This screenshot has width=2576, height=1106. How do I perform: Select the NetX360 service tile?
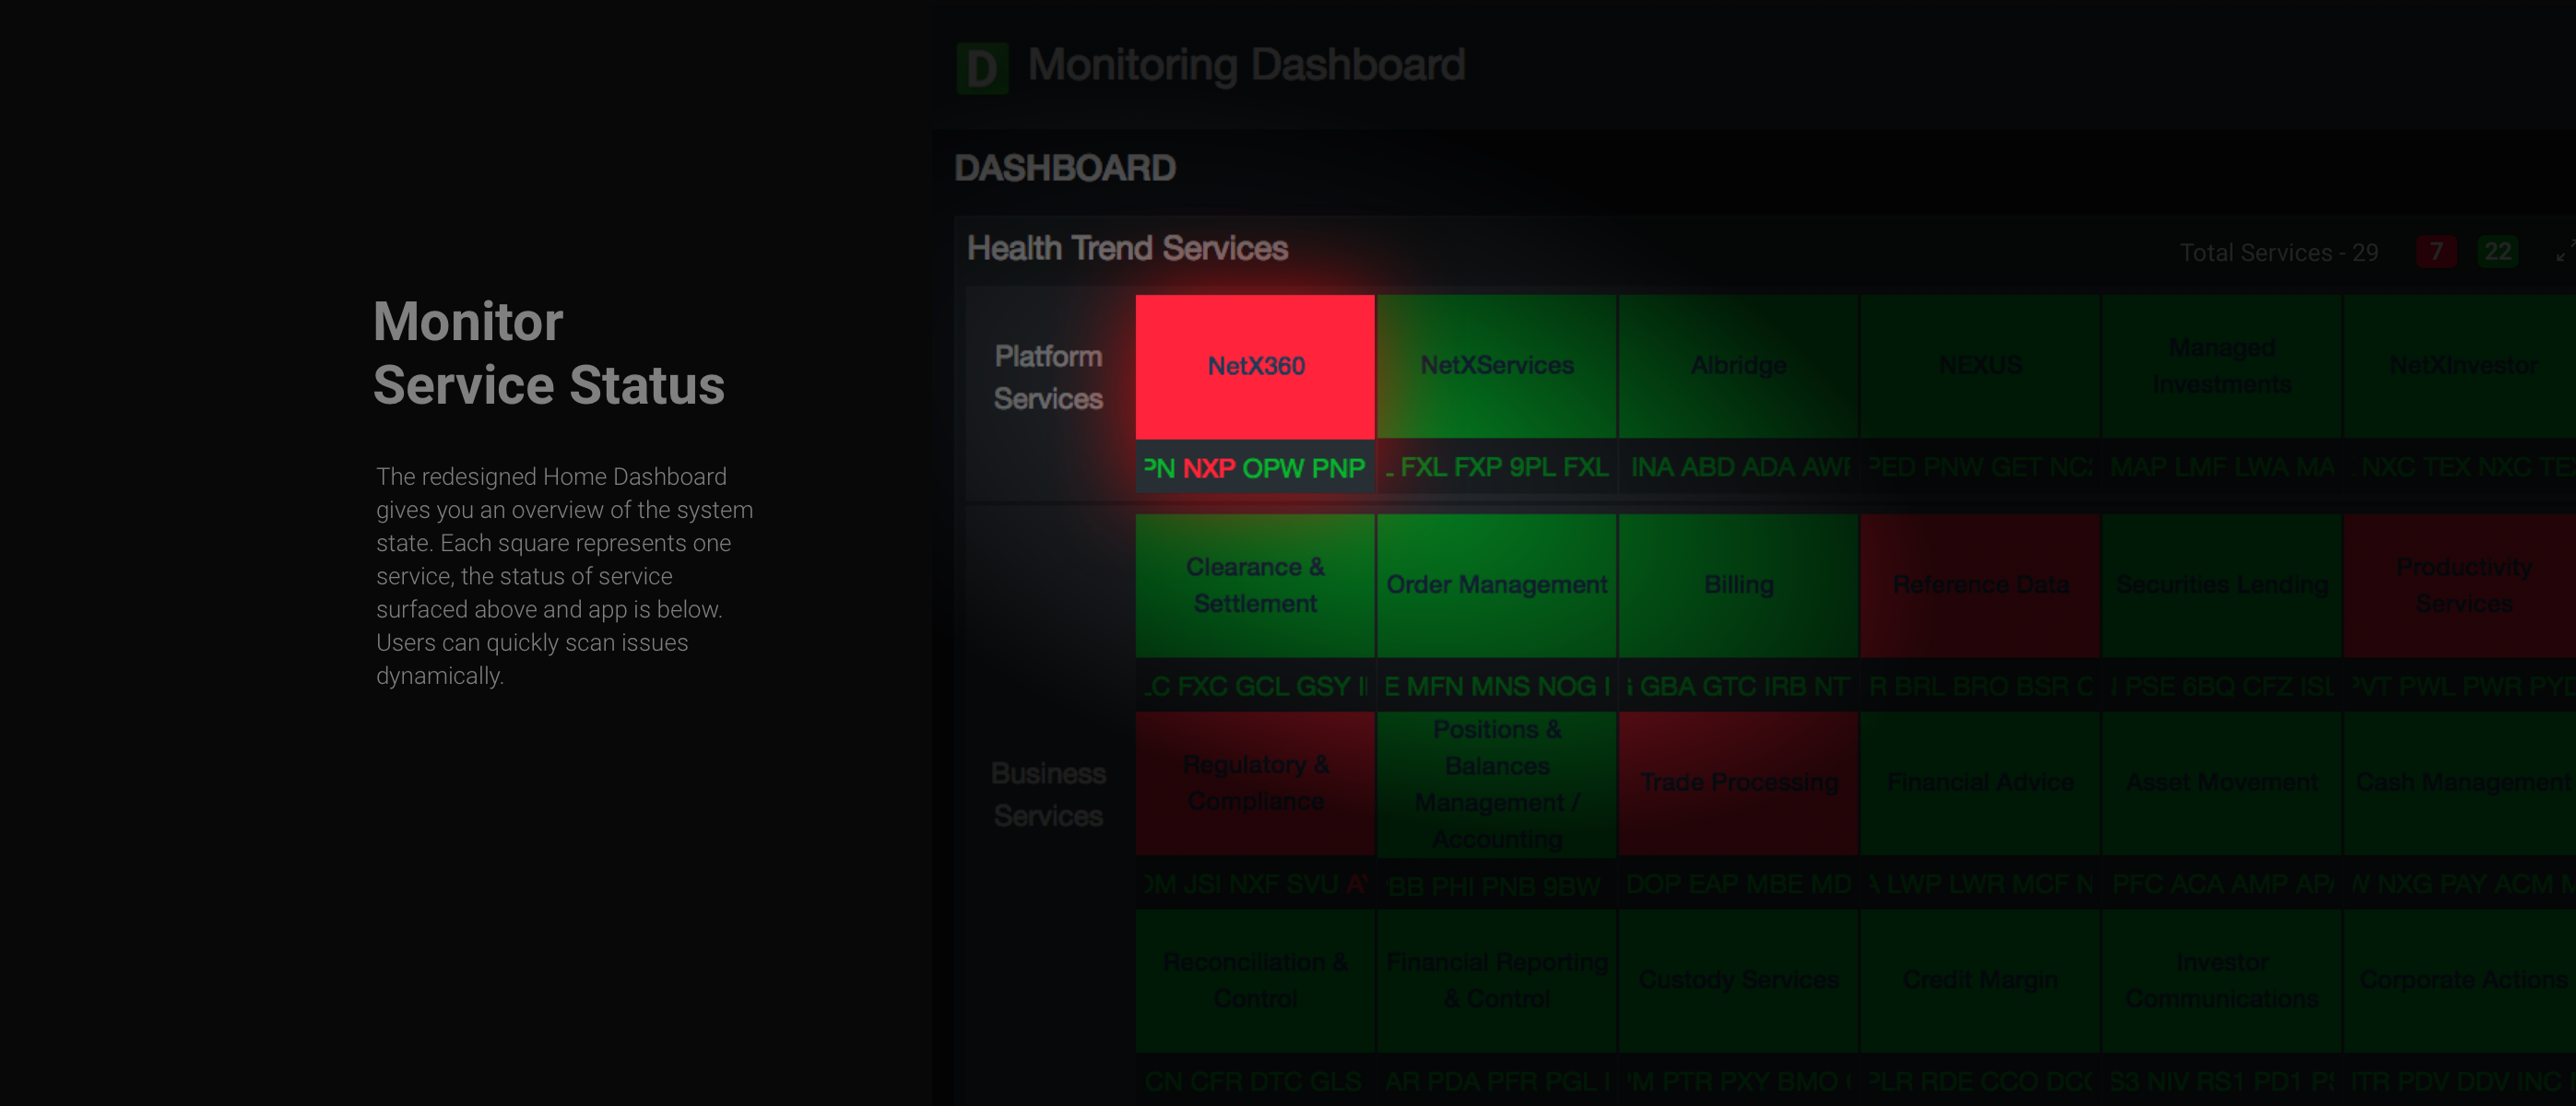click(1255, 366)
